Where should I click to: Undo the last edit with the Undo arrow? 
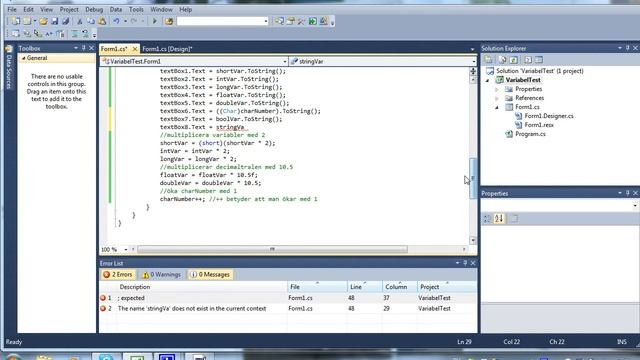pyautogui.click(x=116, y=21)
